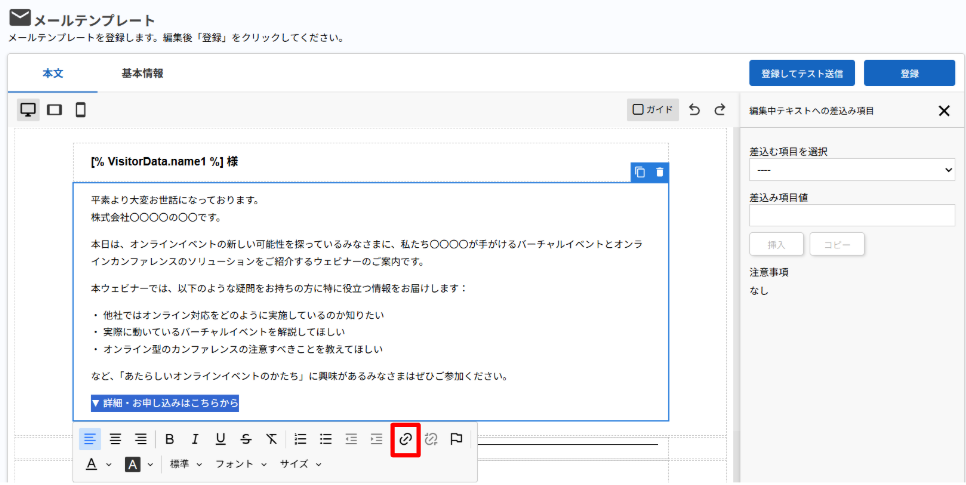Screen dimensions: 966x485
Task: Click the line 平素より大変お世話になっております。
Action: 175,200
